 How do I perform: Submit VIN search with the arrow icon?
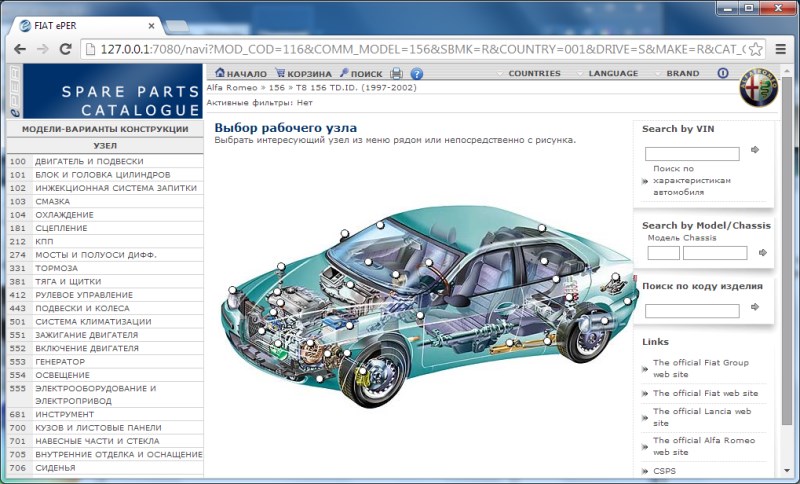coord(755,150)
